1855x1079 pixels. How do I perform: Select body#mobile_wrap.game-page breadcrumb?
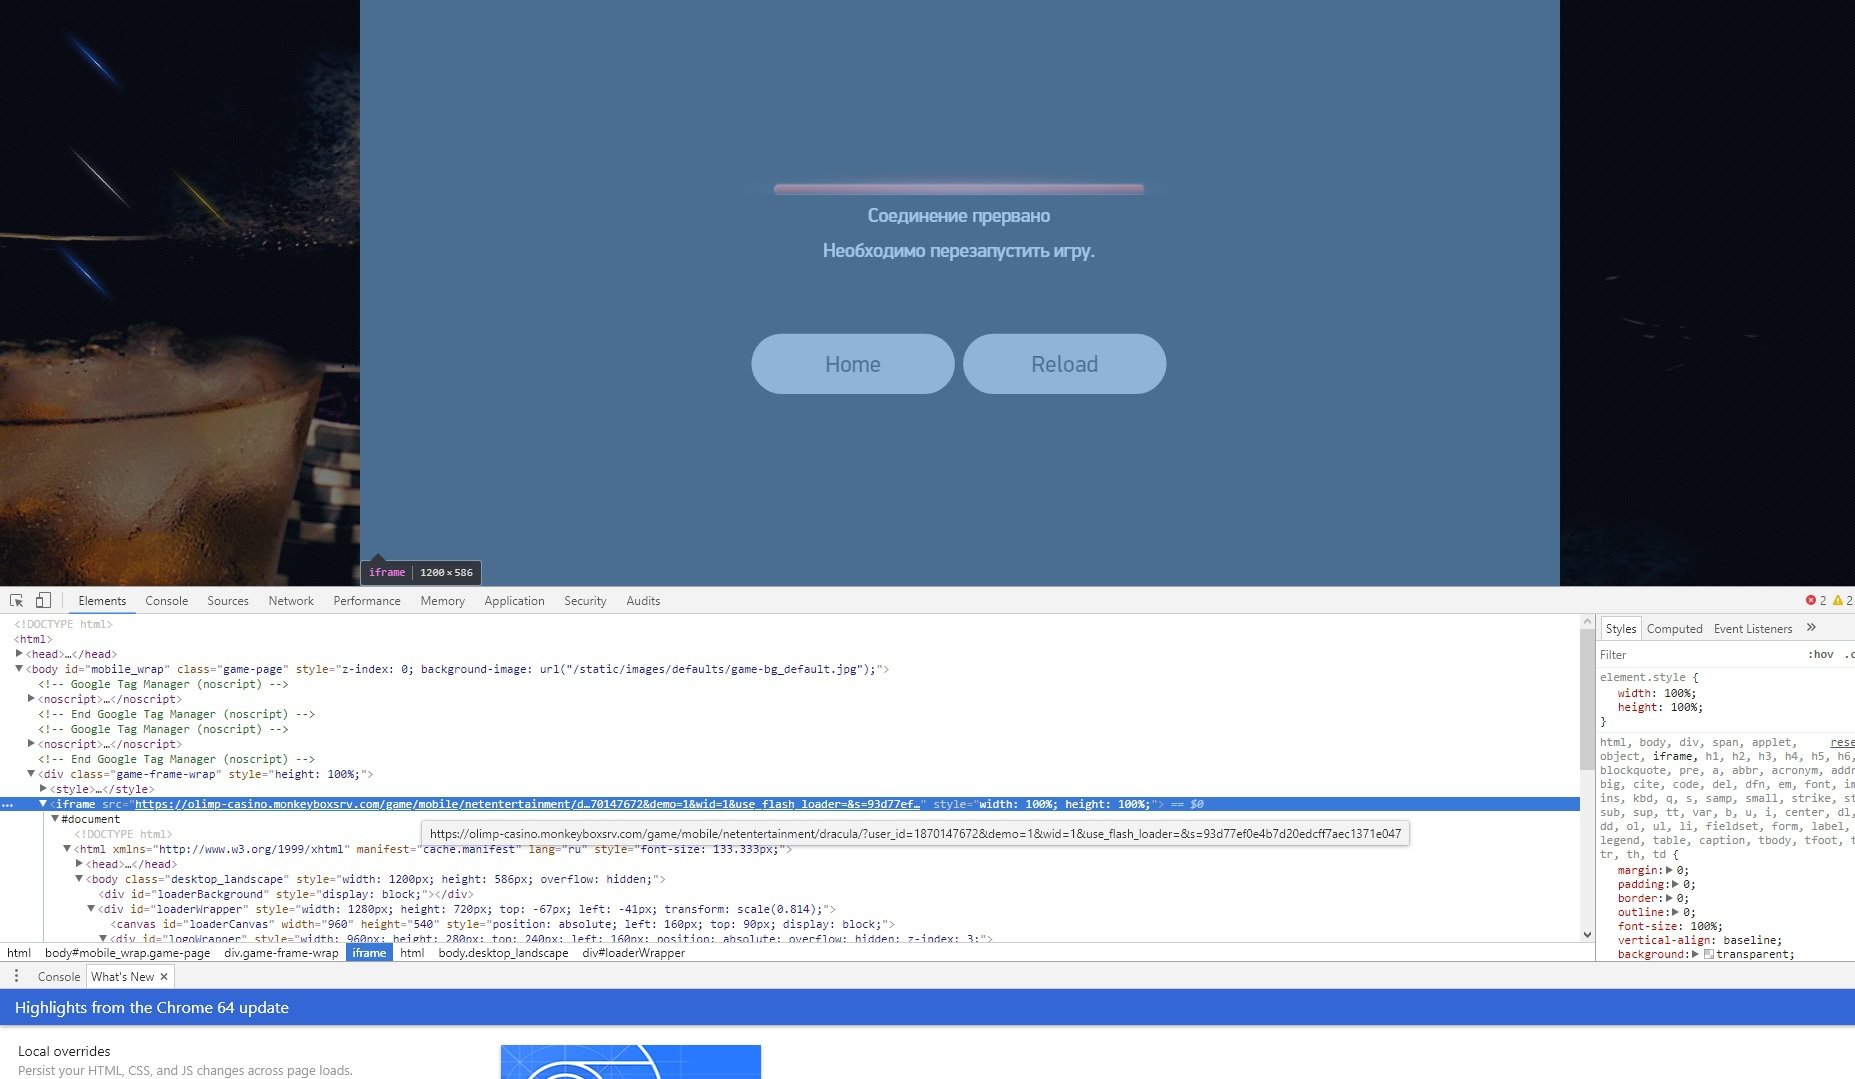click(x=127, y=953)
